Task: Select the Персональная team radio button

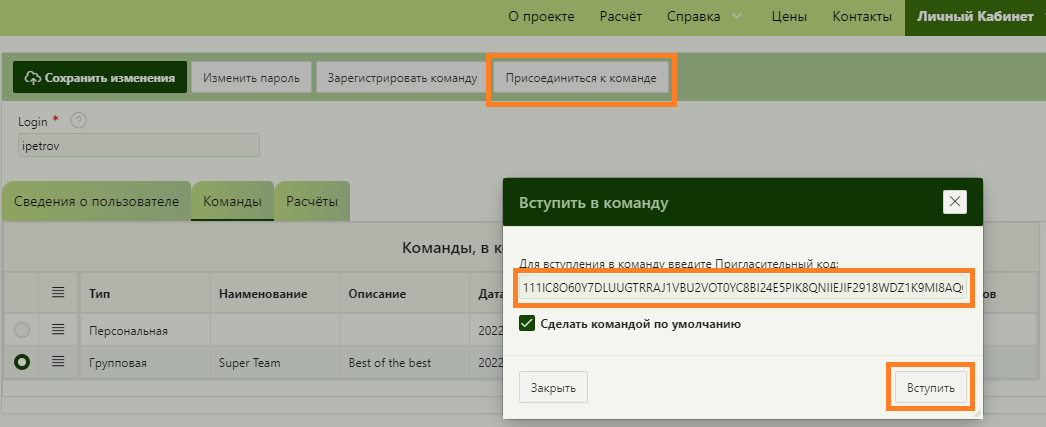Action: pyautogui.click(x=22, y=329)
